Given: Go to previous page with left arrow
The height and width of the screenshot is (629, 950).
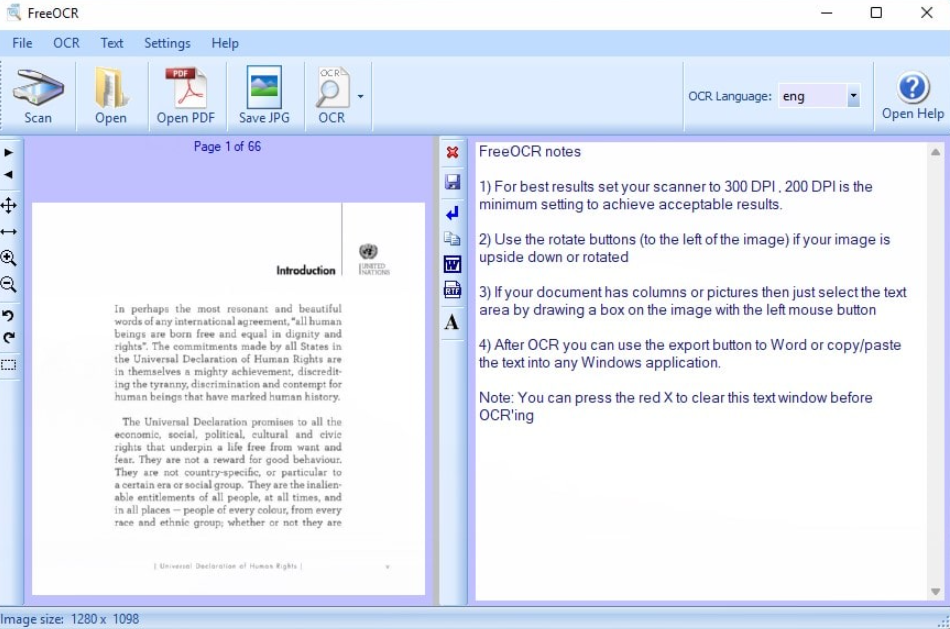Looking at the screenshot, I should pyautogui.click(x=8, y=175).
